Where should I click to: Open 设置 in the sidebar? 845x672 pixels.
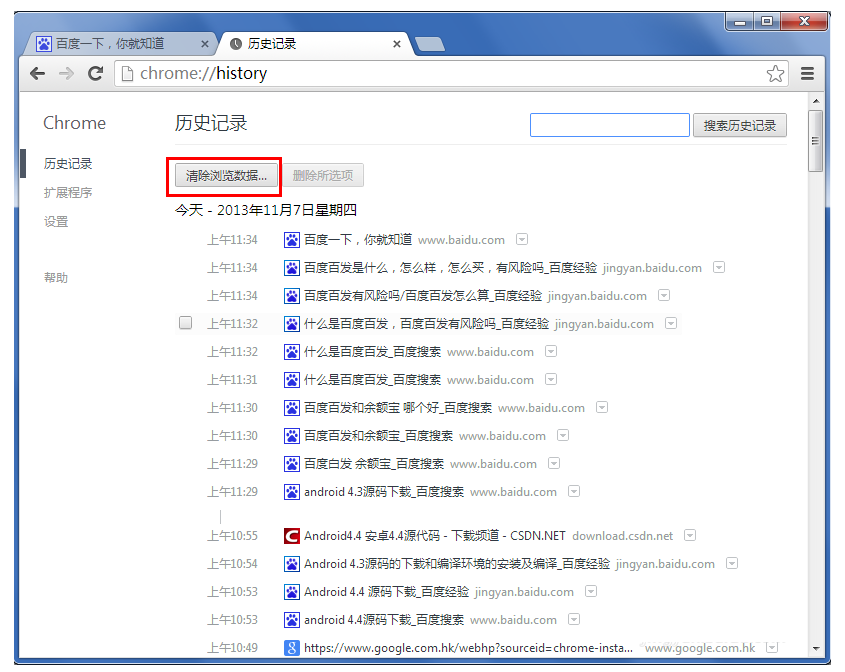click(56, 222)
